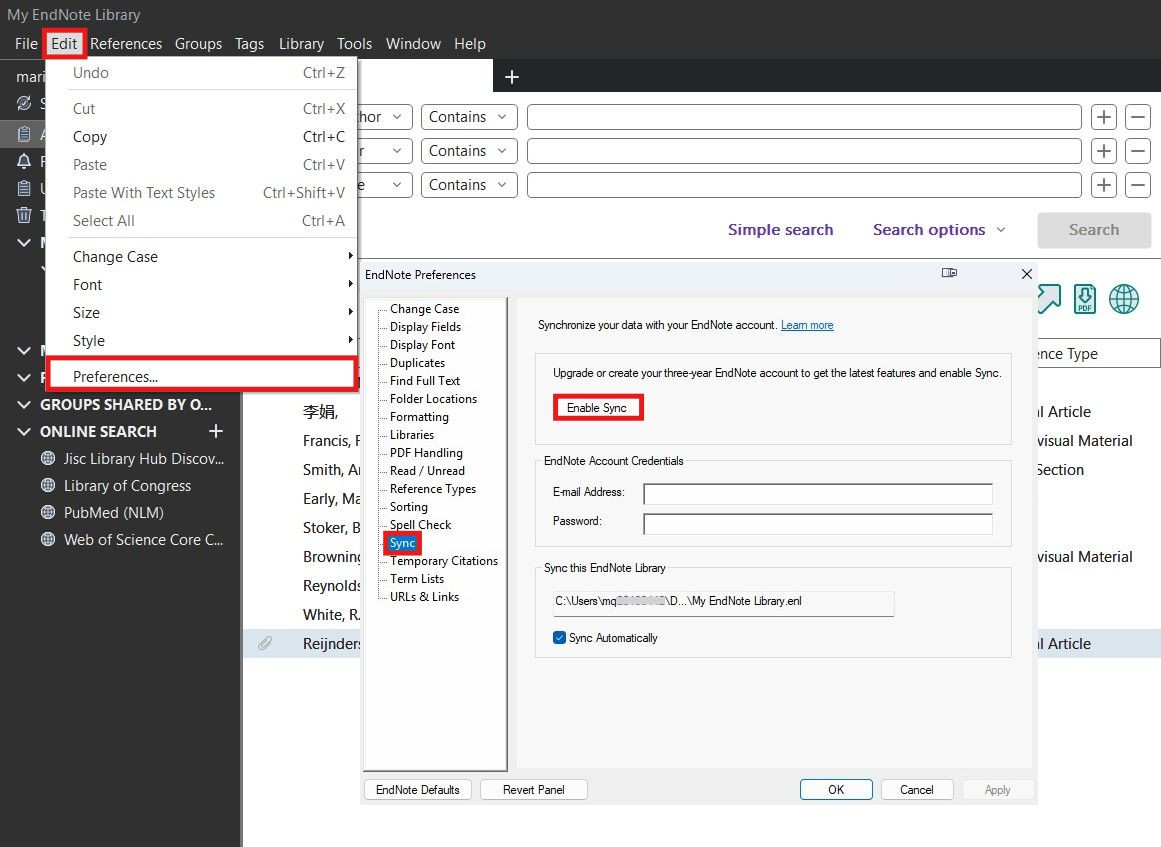Image resolution: width=1161 pixels, height=847 pixels.
Task: Click Cancel in Preferences dialog
Action: pyautogui.click(x=917, y=789)
